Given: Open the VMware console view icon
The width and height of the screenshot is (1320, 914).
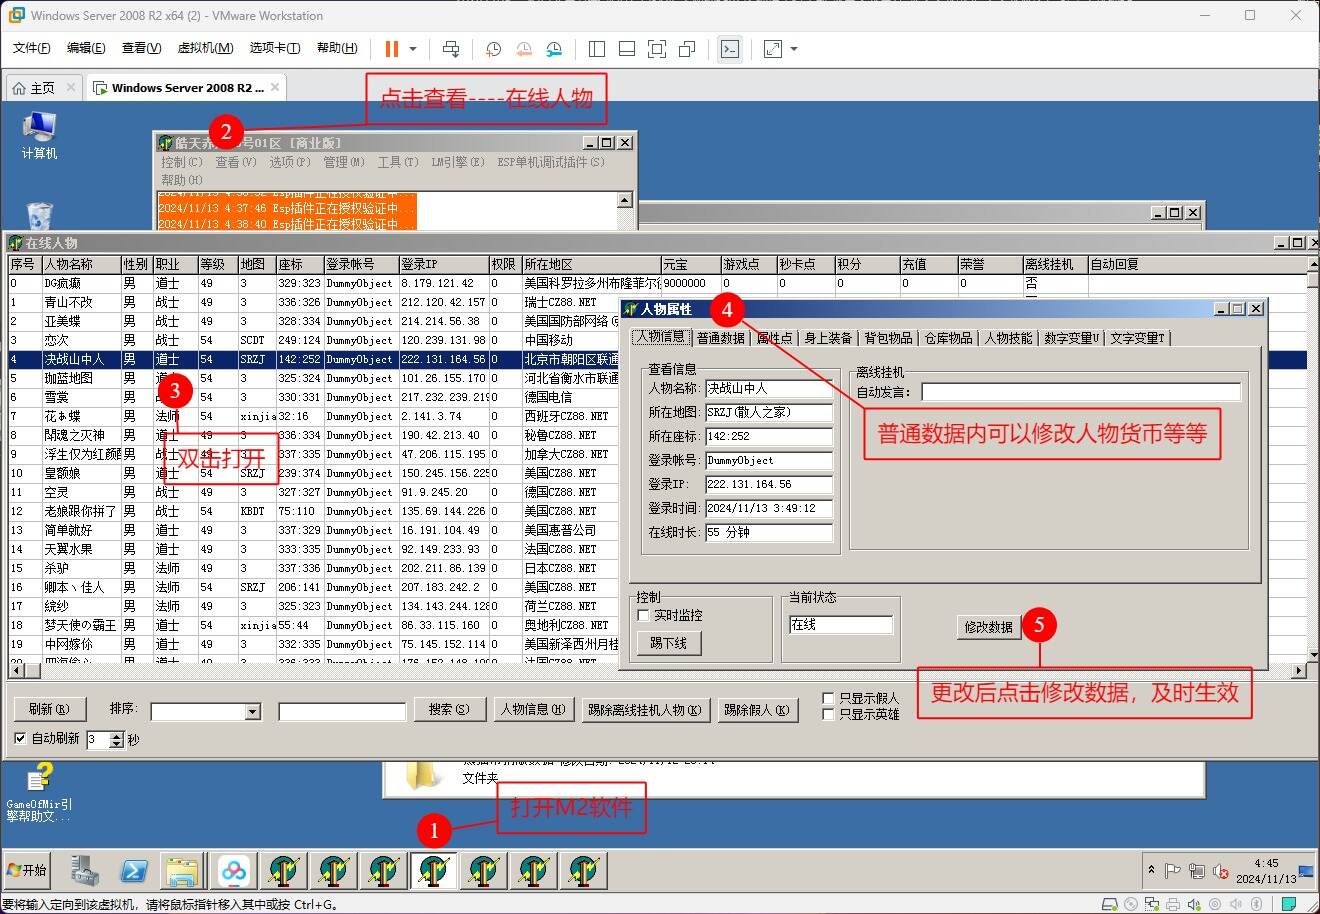Looking at the screenshot, I should tap(730, 48).
